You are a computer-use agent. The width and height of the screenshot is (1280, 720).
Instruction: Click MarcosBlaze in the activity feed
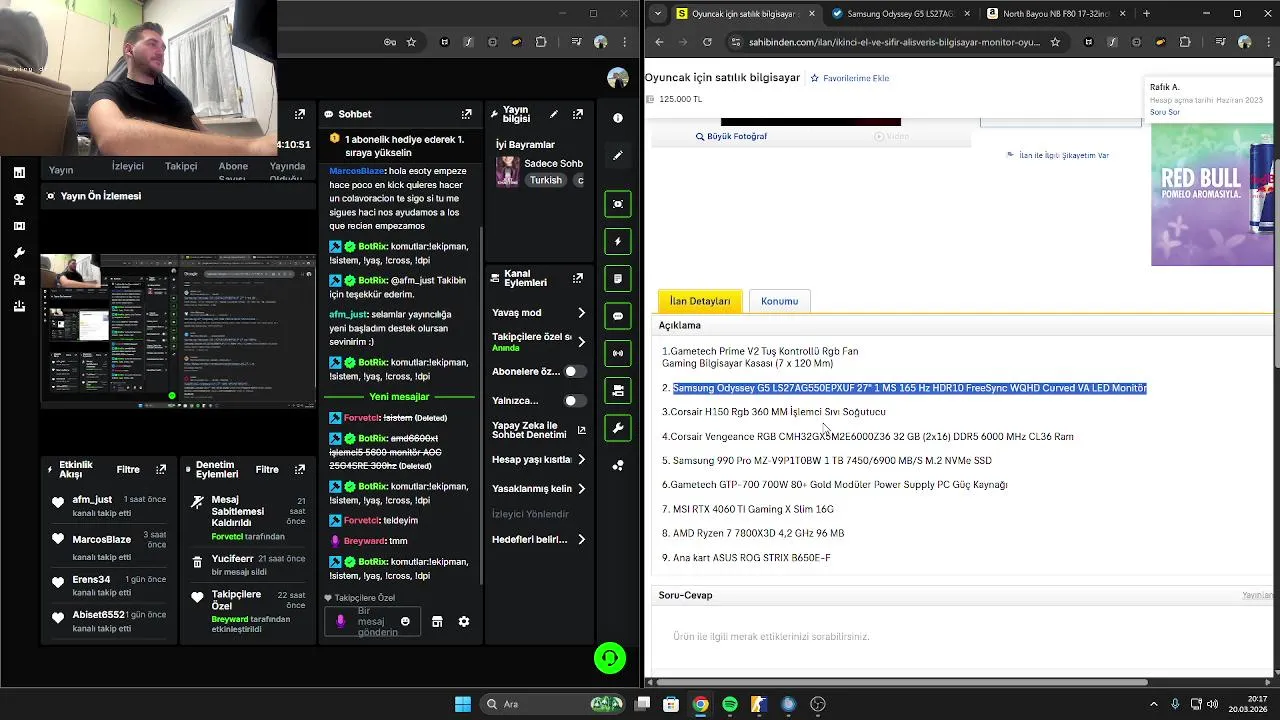click(x=102, y=539)
